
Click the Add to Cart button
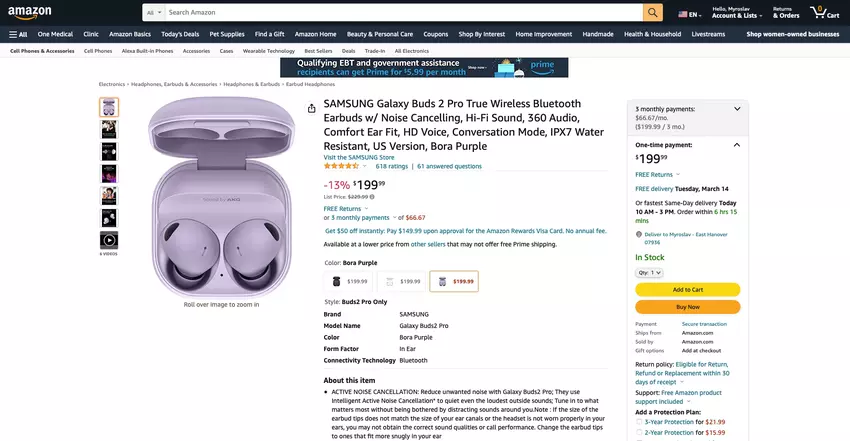pos(687,290)
